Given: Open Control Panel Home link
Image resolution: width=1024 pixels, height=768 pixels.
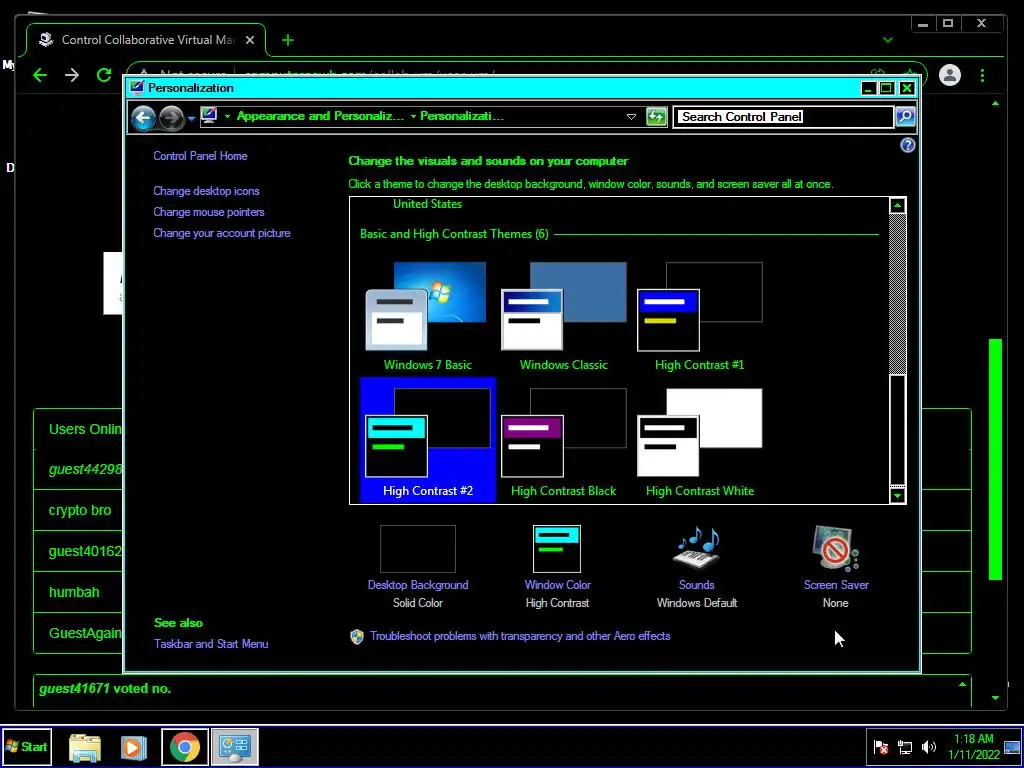Looking at the screenshot, I should coord(200,156).
